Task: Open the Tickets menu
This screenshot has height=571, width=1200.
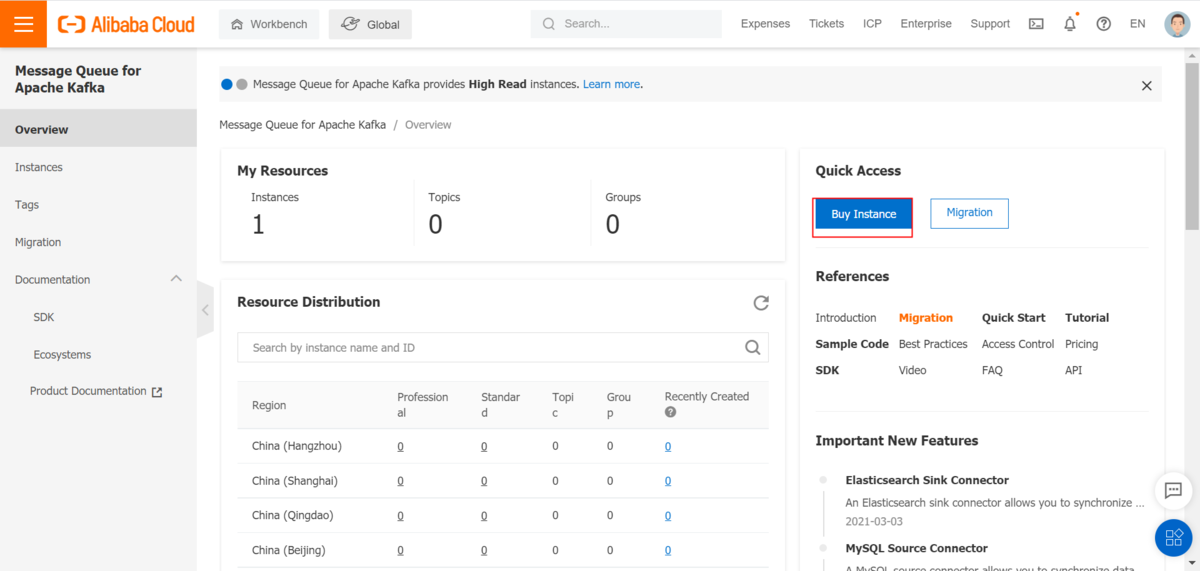Action: [x=826, y=24]
